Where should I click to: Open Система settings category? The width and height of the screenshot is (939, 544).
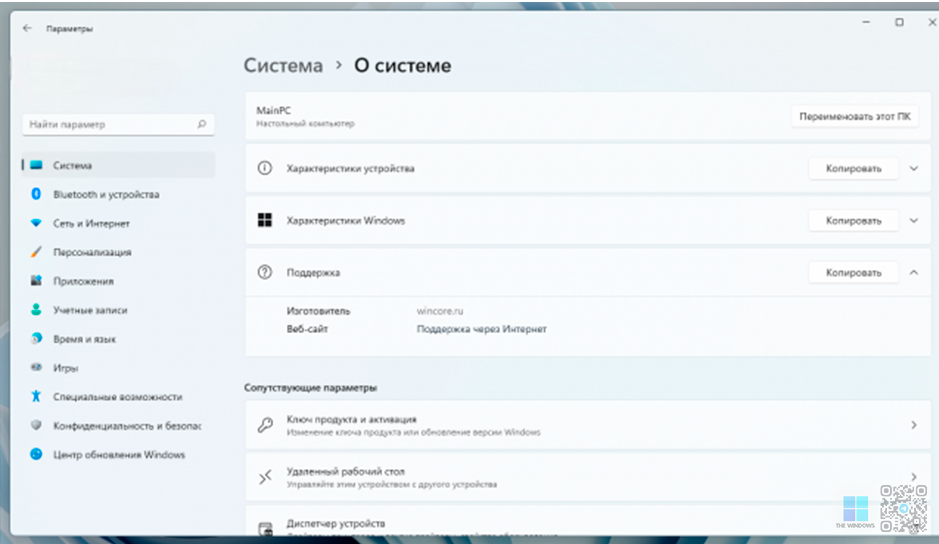(x=119, y=165)
